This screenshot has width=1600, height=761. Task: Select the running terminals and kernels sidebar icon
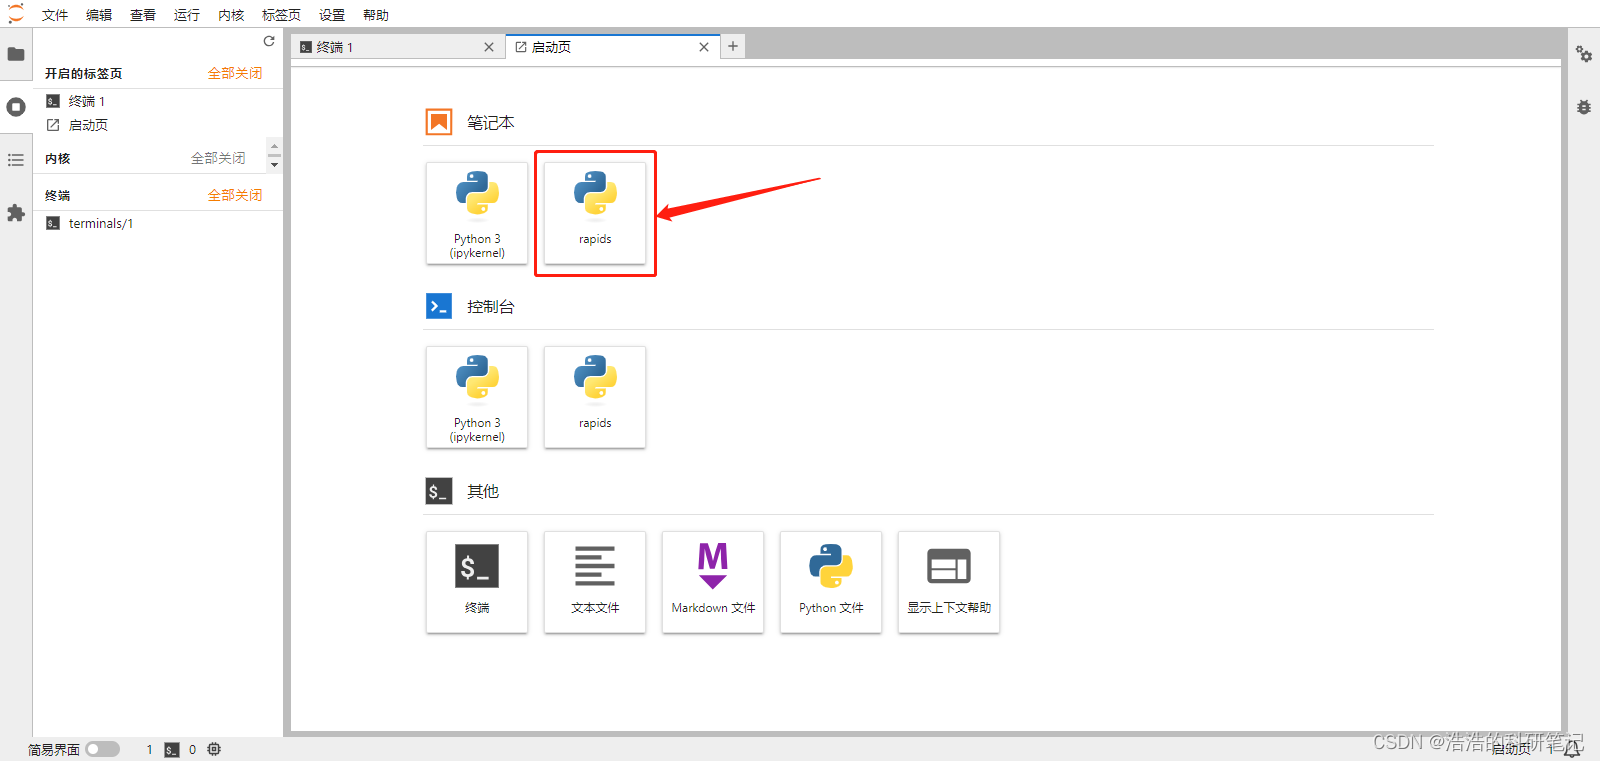click(x=16, y=107)
